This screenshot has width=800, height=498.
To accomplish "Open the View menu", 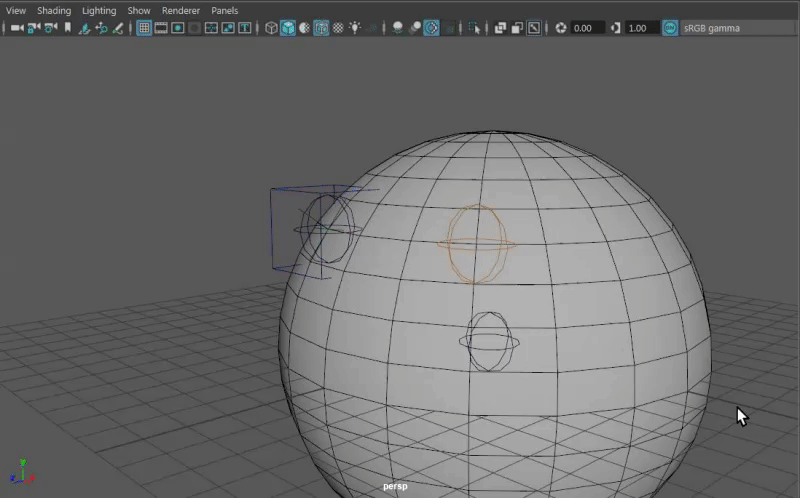I will 16,10.
